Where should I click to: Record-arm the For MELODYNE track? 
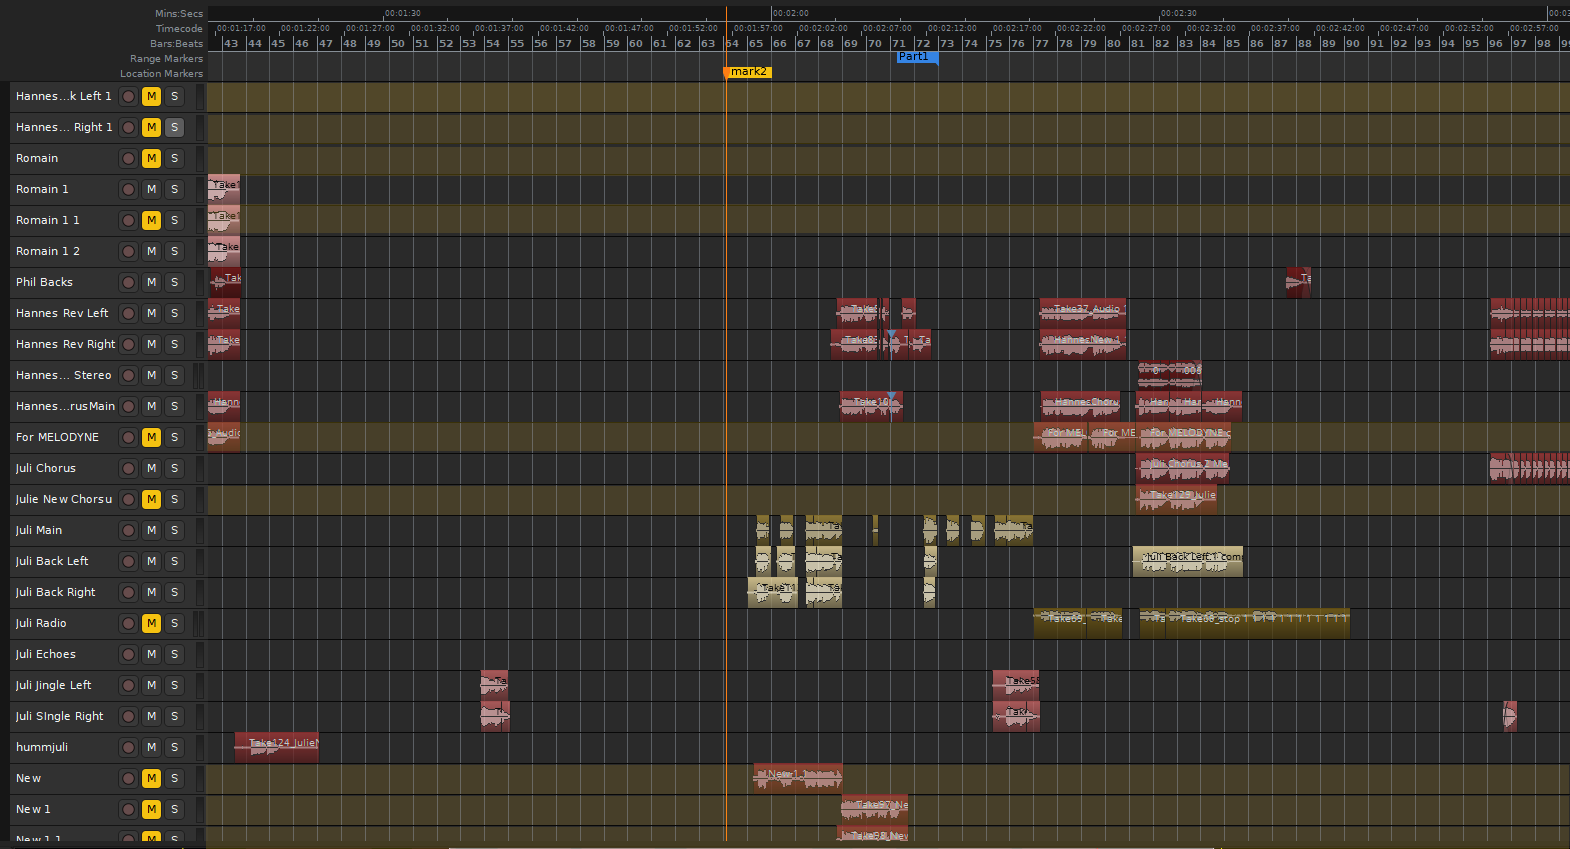[128, 437]
